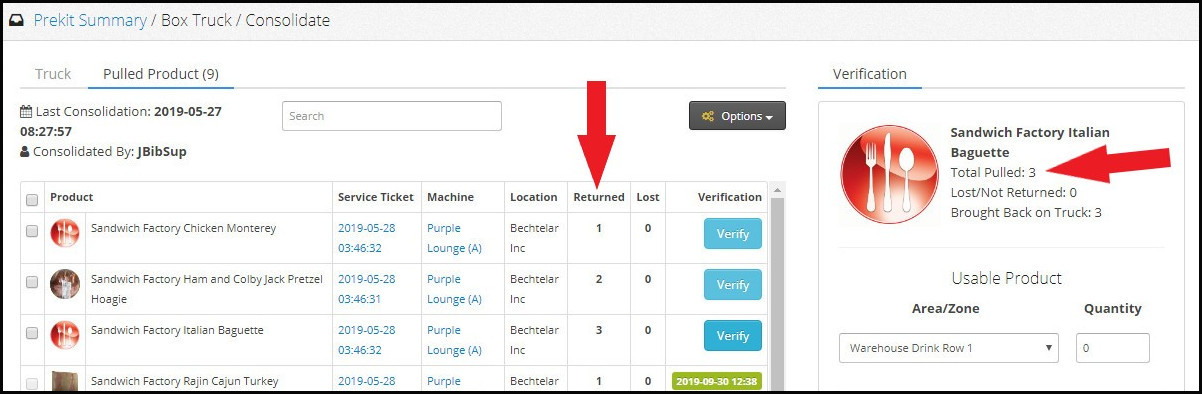Click the user icon by Consolidated By
The image size is (1202, 394).
(x=25, y=152)
